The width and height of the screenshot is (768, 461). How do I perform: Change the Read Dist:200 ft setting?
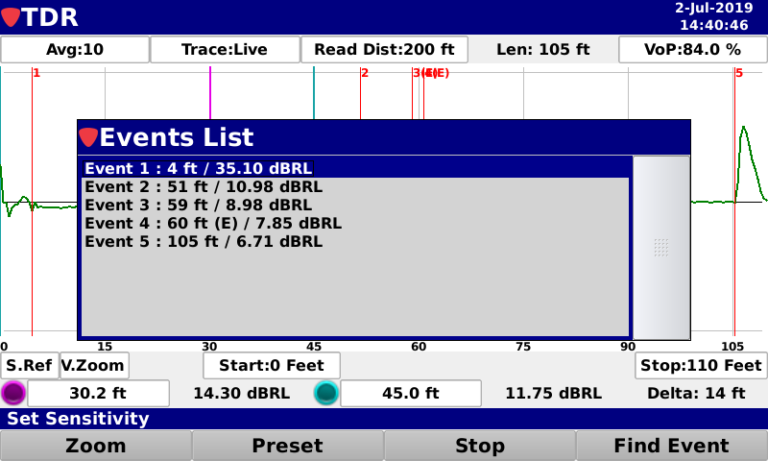pos(384,50)
